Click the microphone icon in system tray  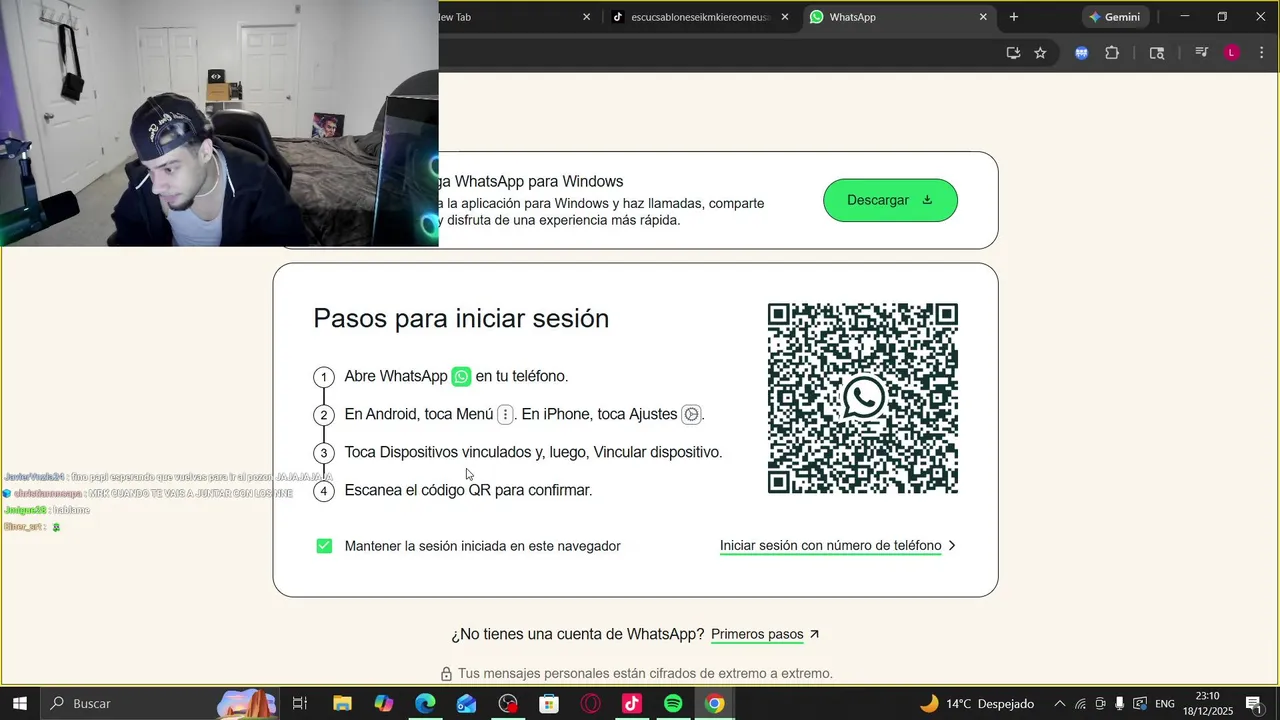tap(1120, 704)
